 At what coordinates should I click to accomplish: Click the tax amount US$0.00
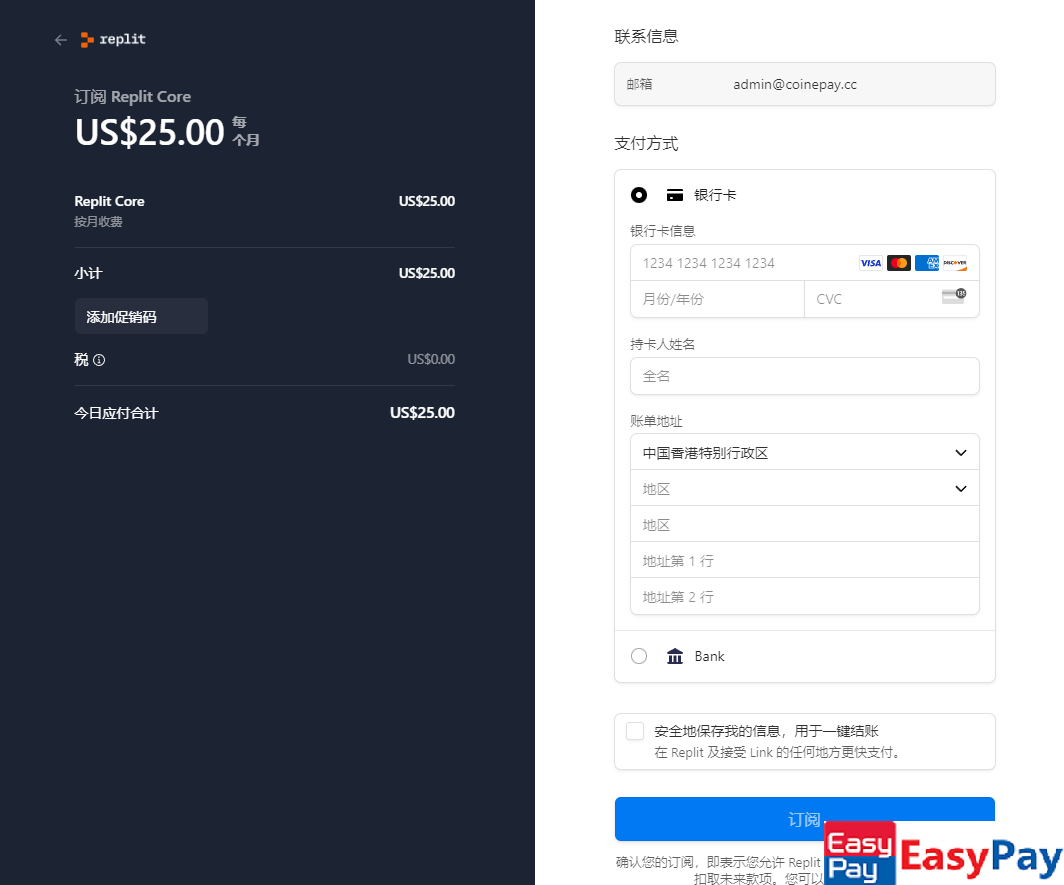coord(431,359)
